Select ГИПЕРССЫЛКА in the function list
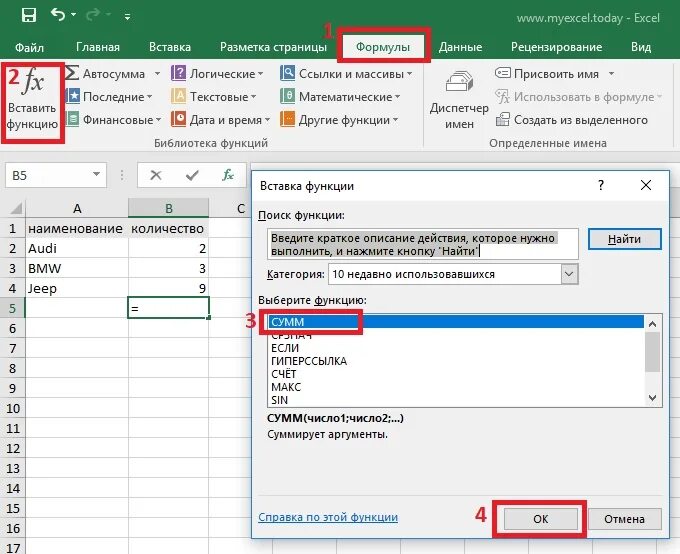 455,361
